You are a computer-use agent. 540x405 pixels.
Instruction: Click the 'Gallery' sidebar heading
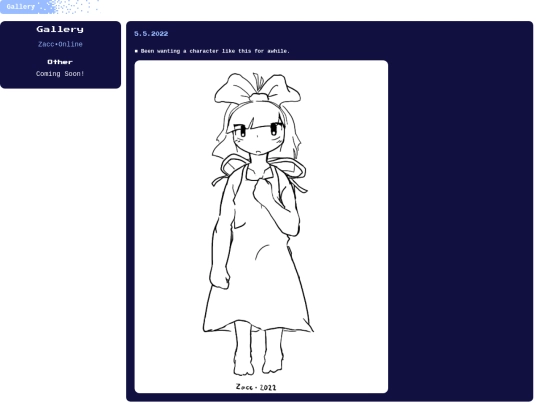coord(60,29)
